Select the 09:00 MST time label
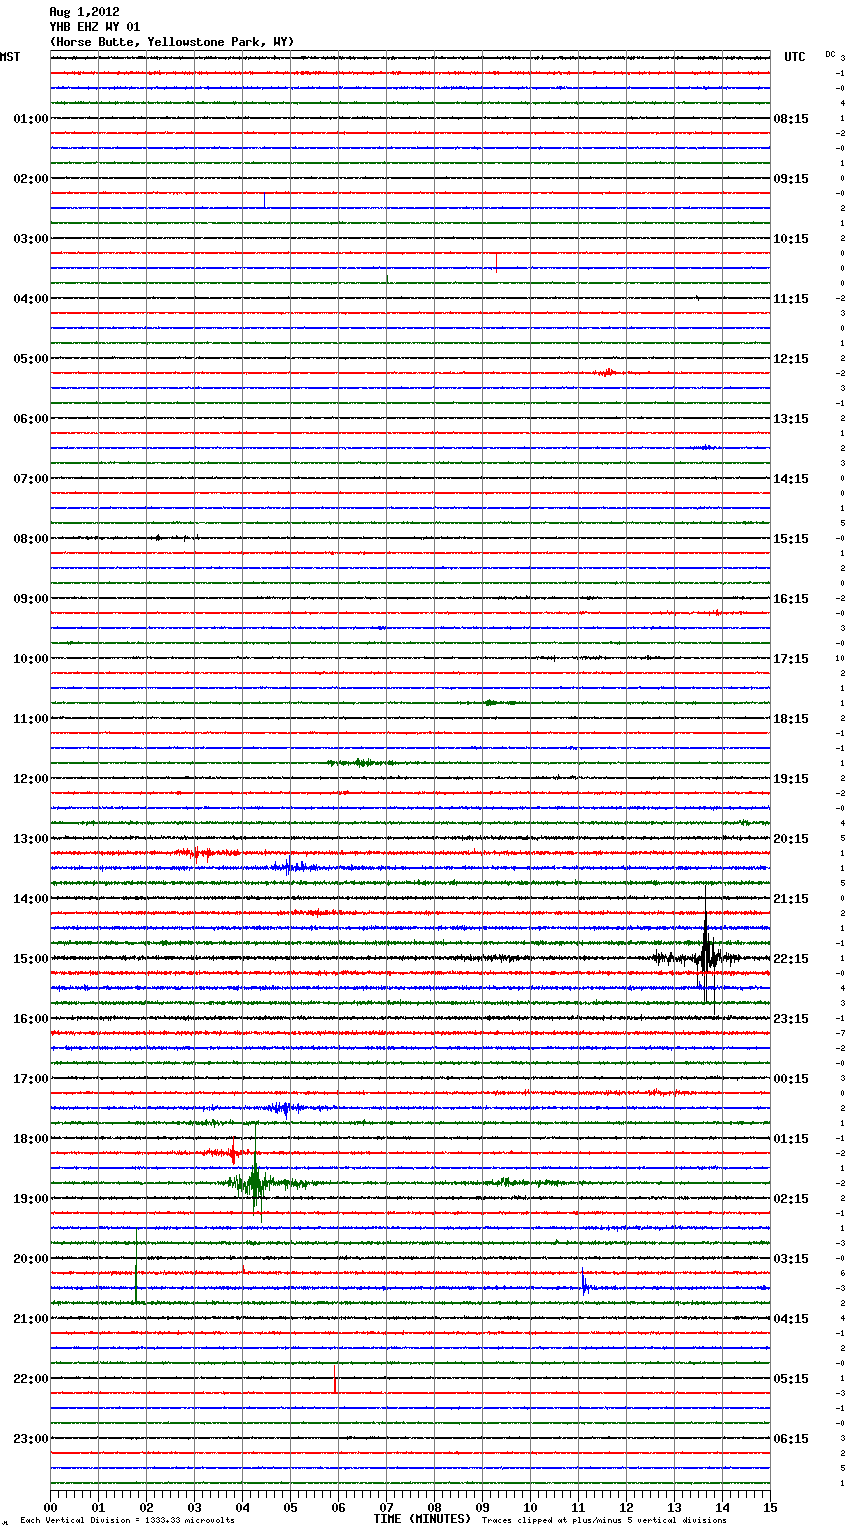The width and height of the screenshot is (850, 1534). [x=31, y=599]
